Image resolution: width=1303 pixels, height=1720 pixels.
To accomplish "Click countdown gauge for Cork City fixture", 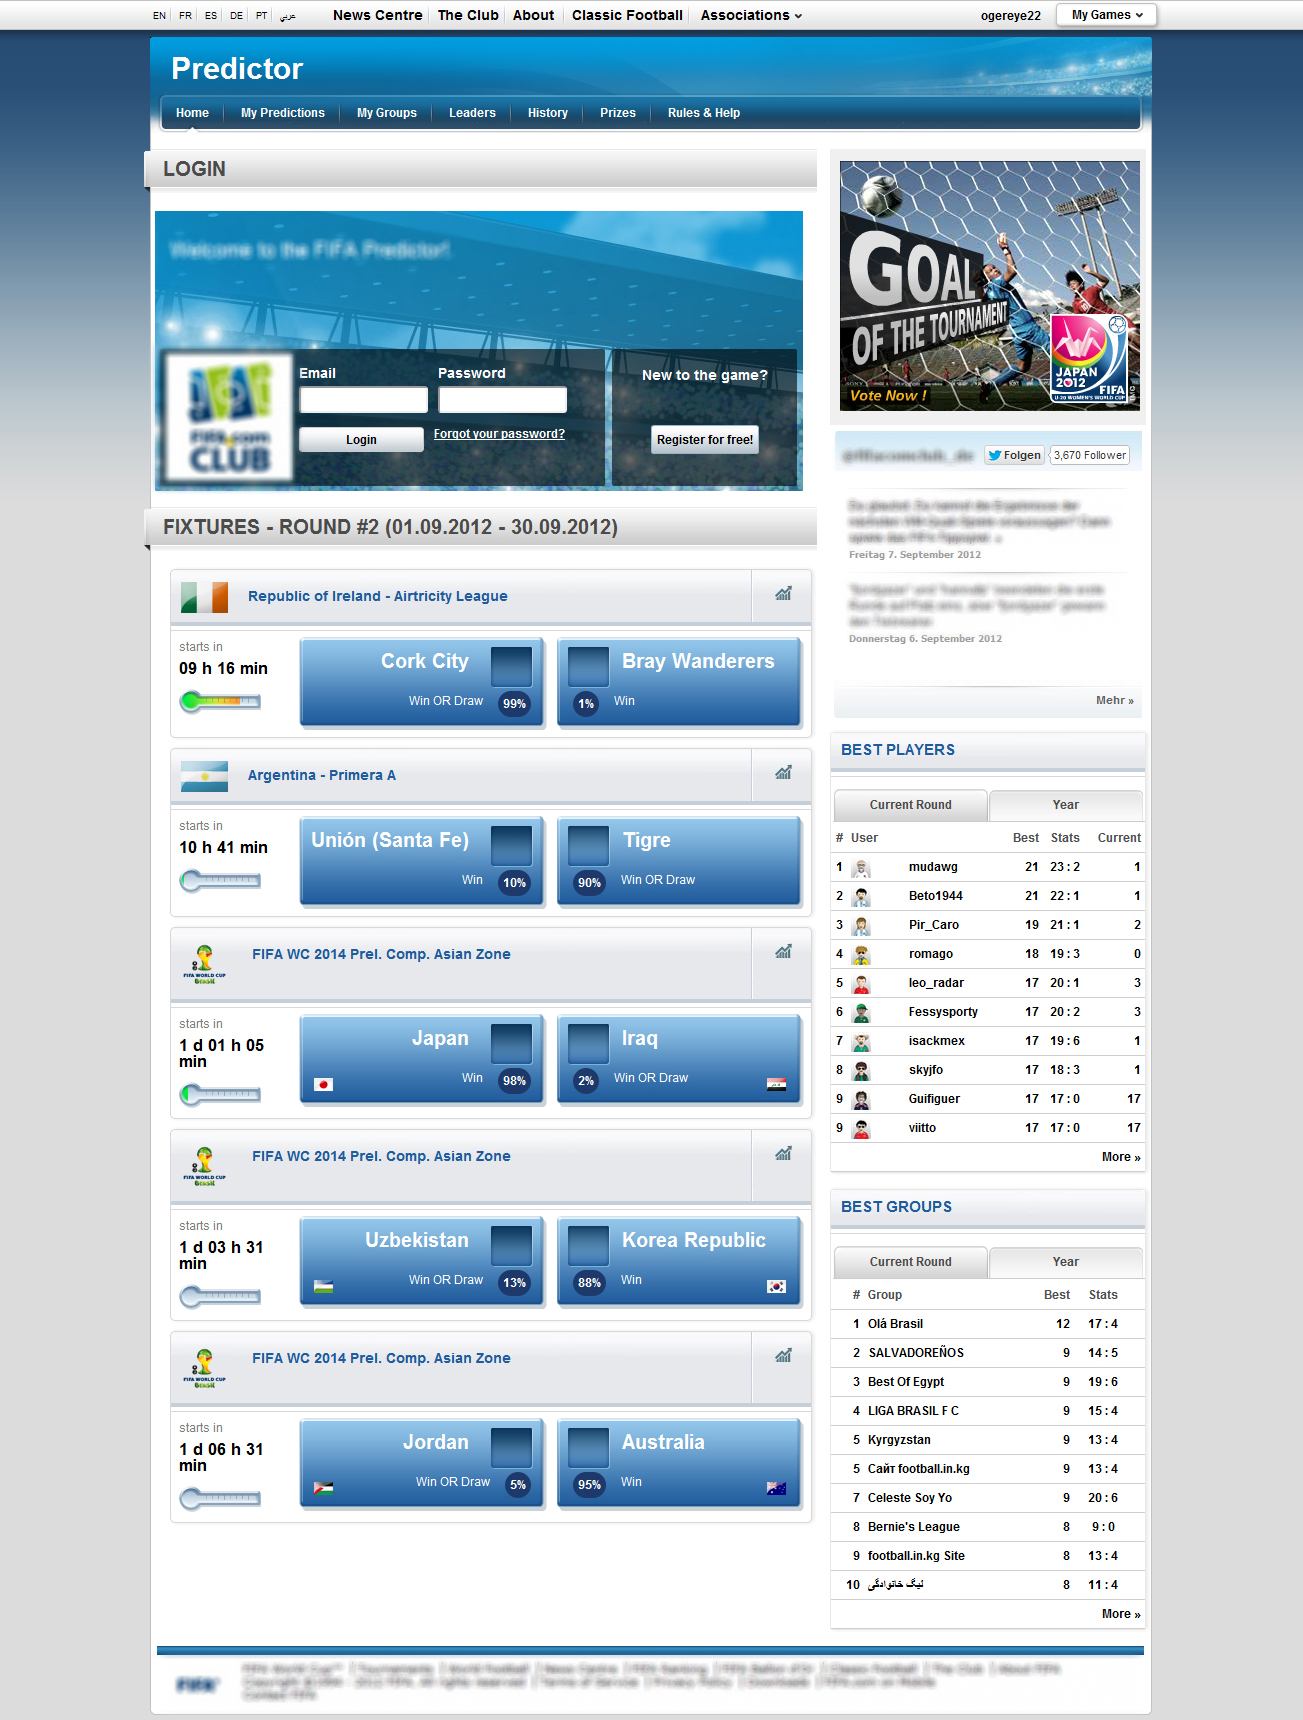I will pos(220,702).
